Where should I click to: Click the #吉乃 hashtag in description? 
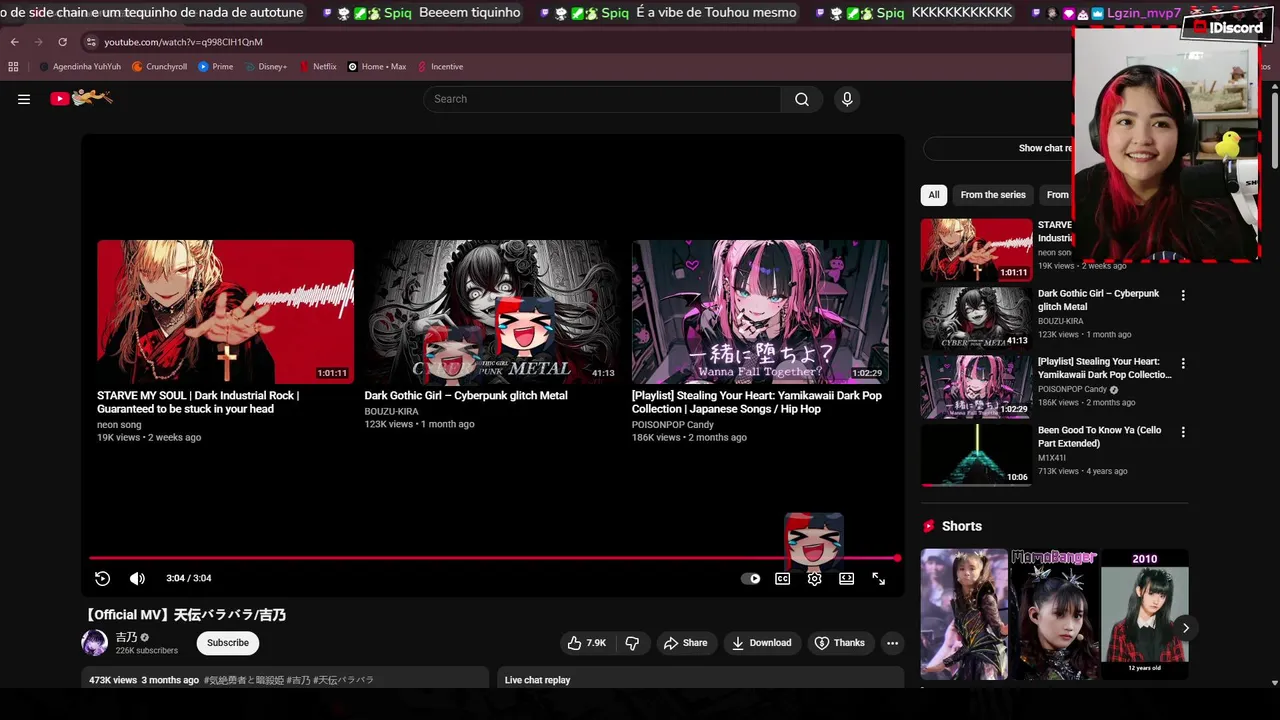298,680
